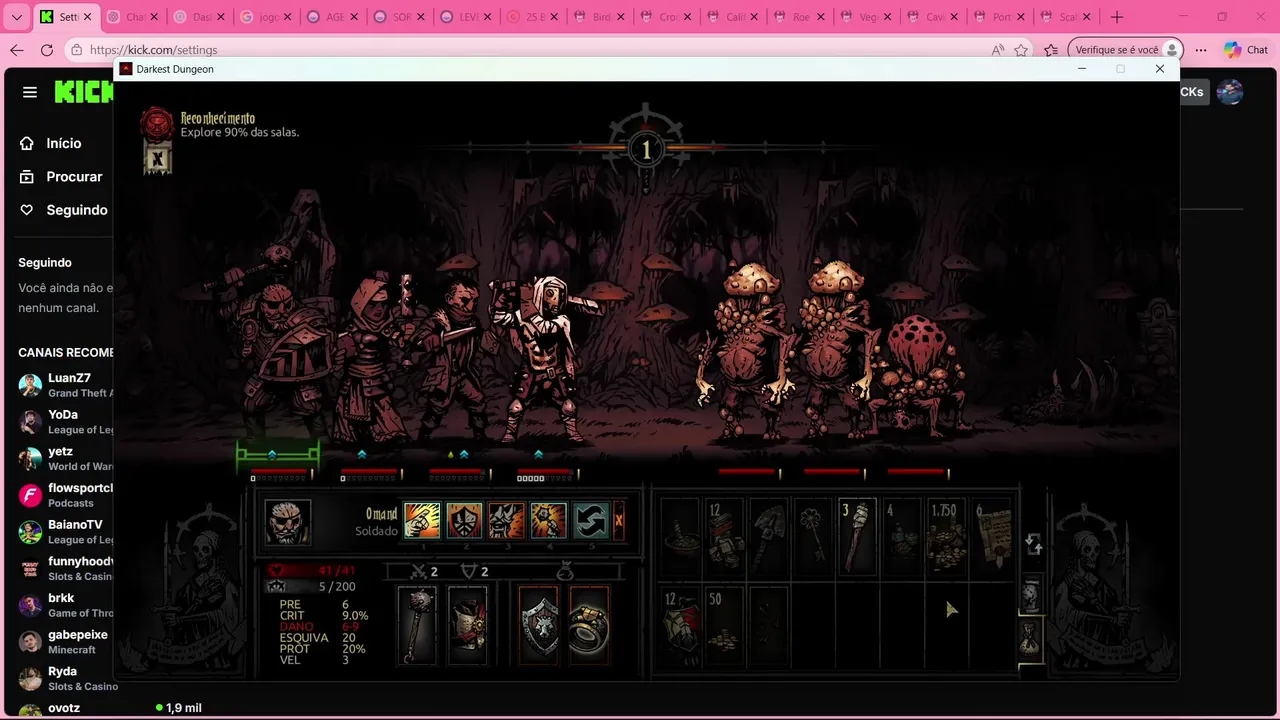The height and width of the screenshot is (720, 1280).
Task: Click Omand's highlighted health bar
Action: [x=279, y=471]
